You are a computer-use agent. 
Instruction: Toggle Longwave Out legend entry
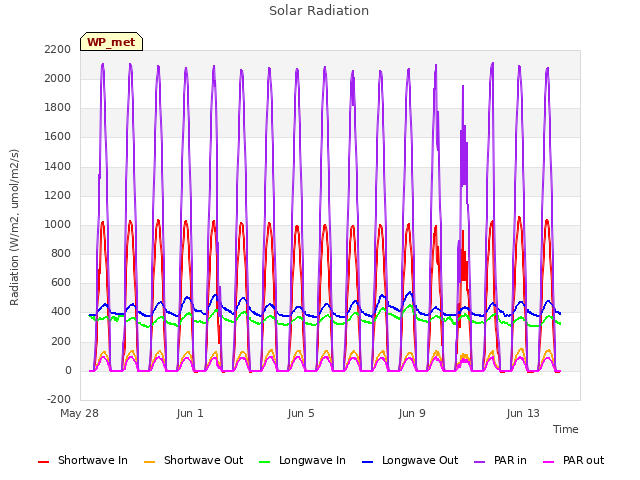410,460
